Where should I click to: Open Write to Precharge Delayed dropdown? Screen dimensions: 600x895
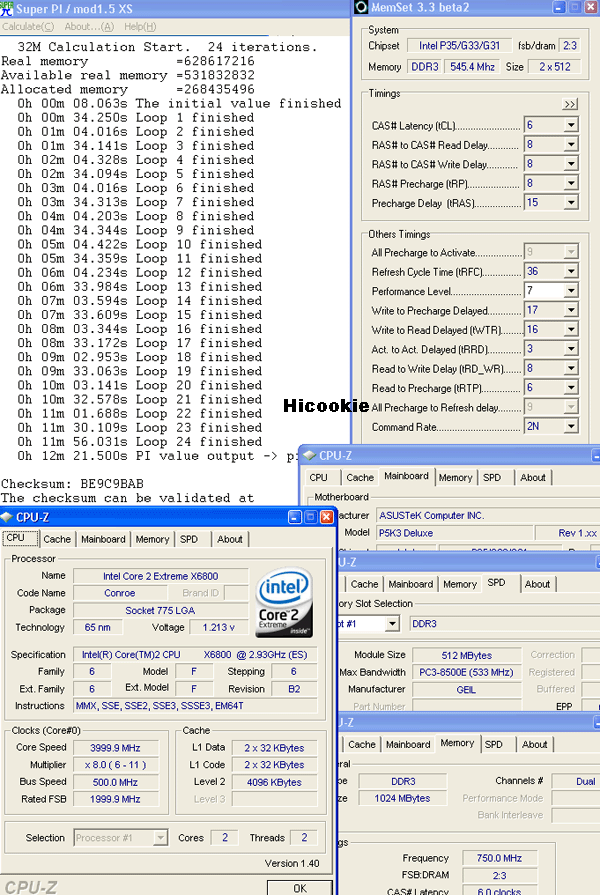point(571,310)
